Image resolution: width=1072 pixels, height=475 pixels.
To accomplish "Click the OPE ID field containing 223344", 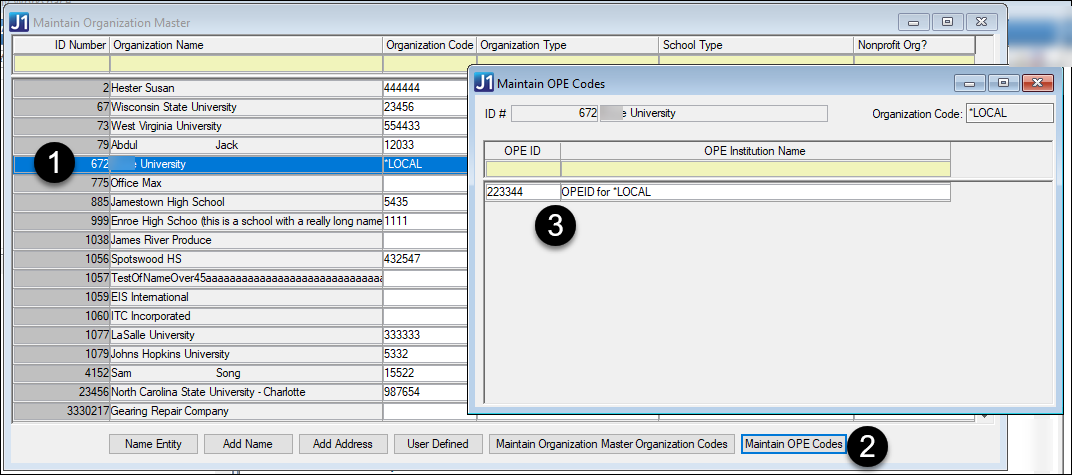I will pyautogui.click(x=522, y=192).
